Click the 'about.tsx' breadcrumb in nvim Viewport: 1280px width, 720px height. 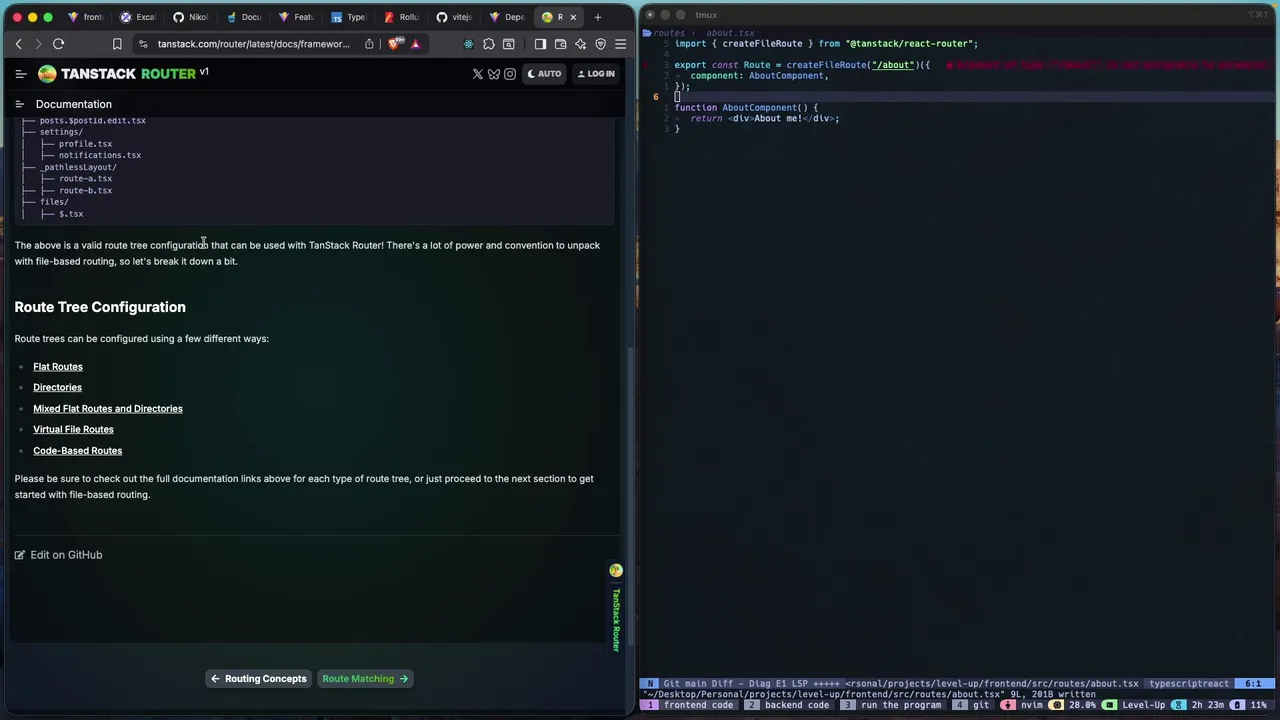(729, 33)
